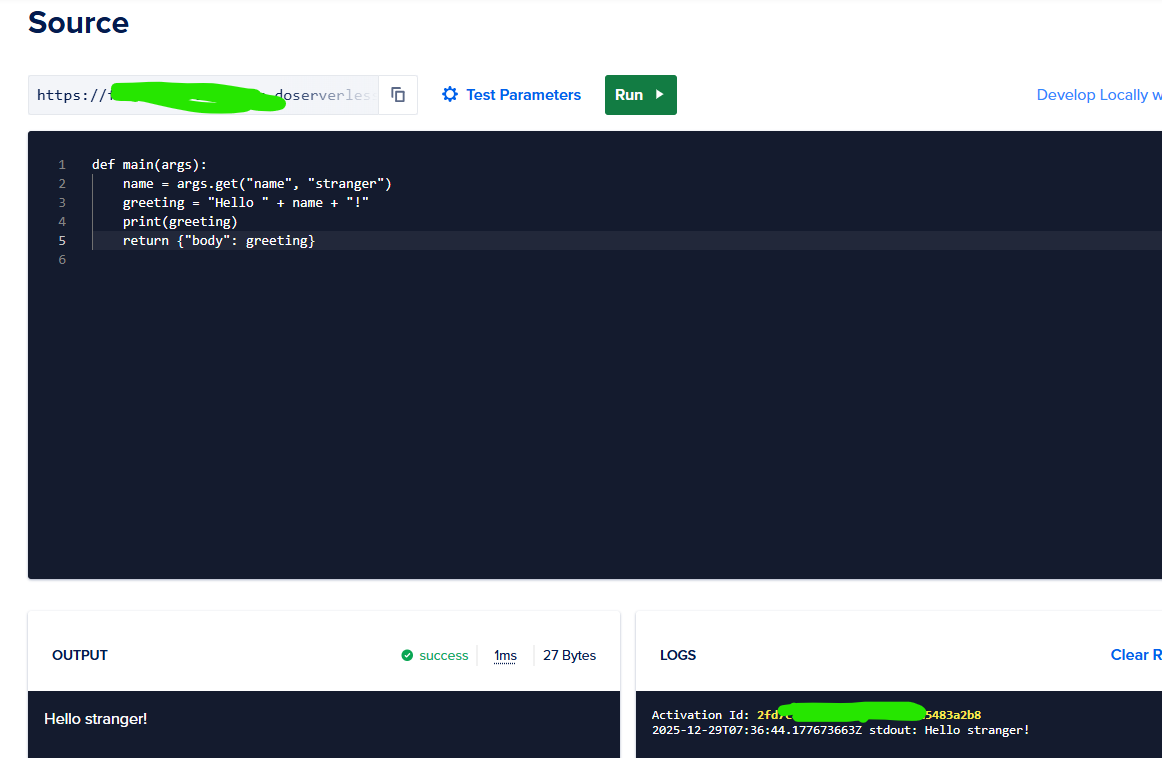The width and height of the screenshot is (1162, 758).
Task: Click the return {"body": greeting} line
Action: [x=219, y=241]
